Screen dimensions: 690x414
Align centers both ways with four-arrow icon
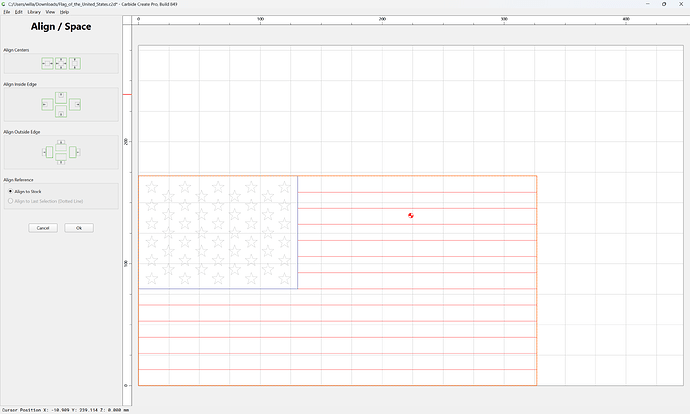61,63
